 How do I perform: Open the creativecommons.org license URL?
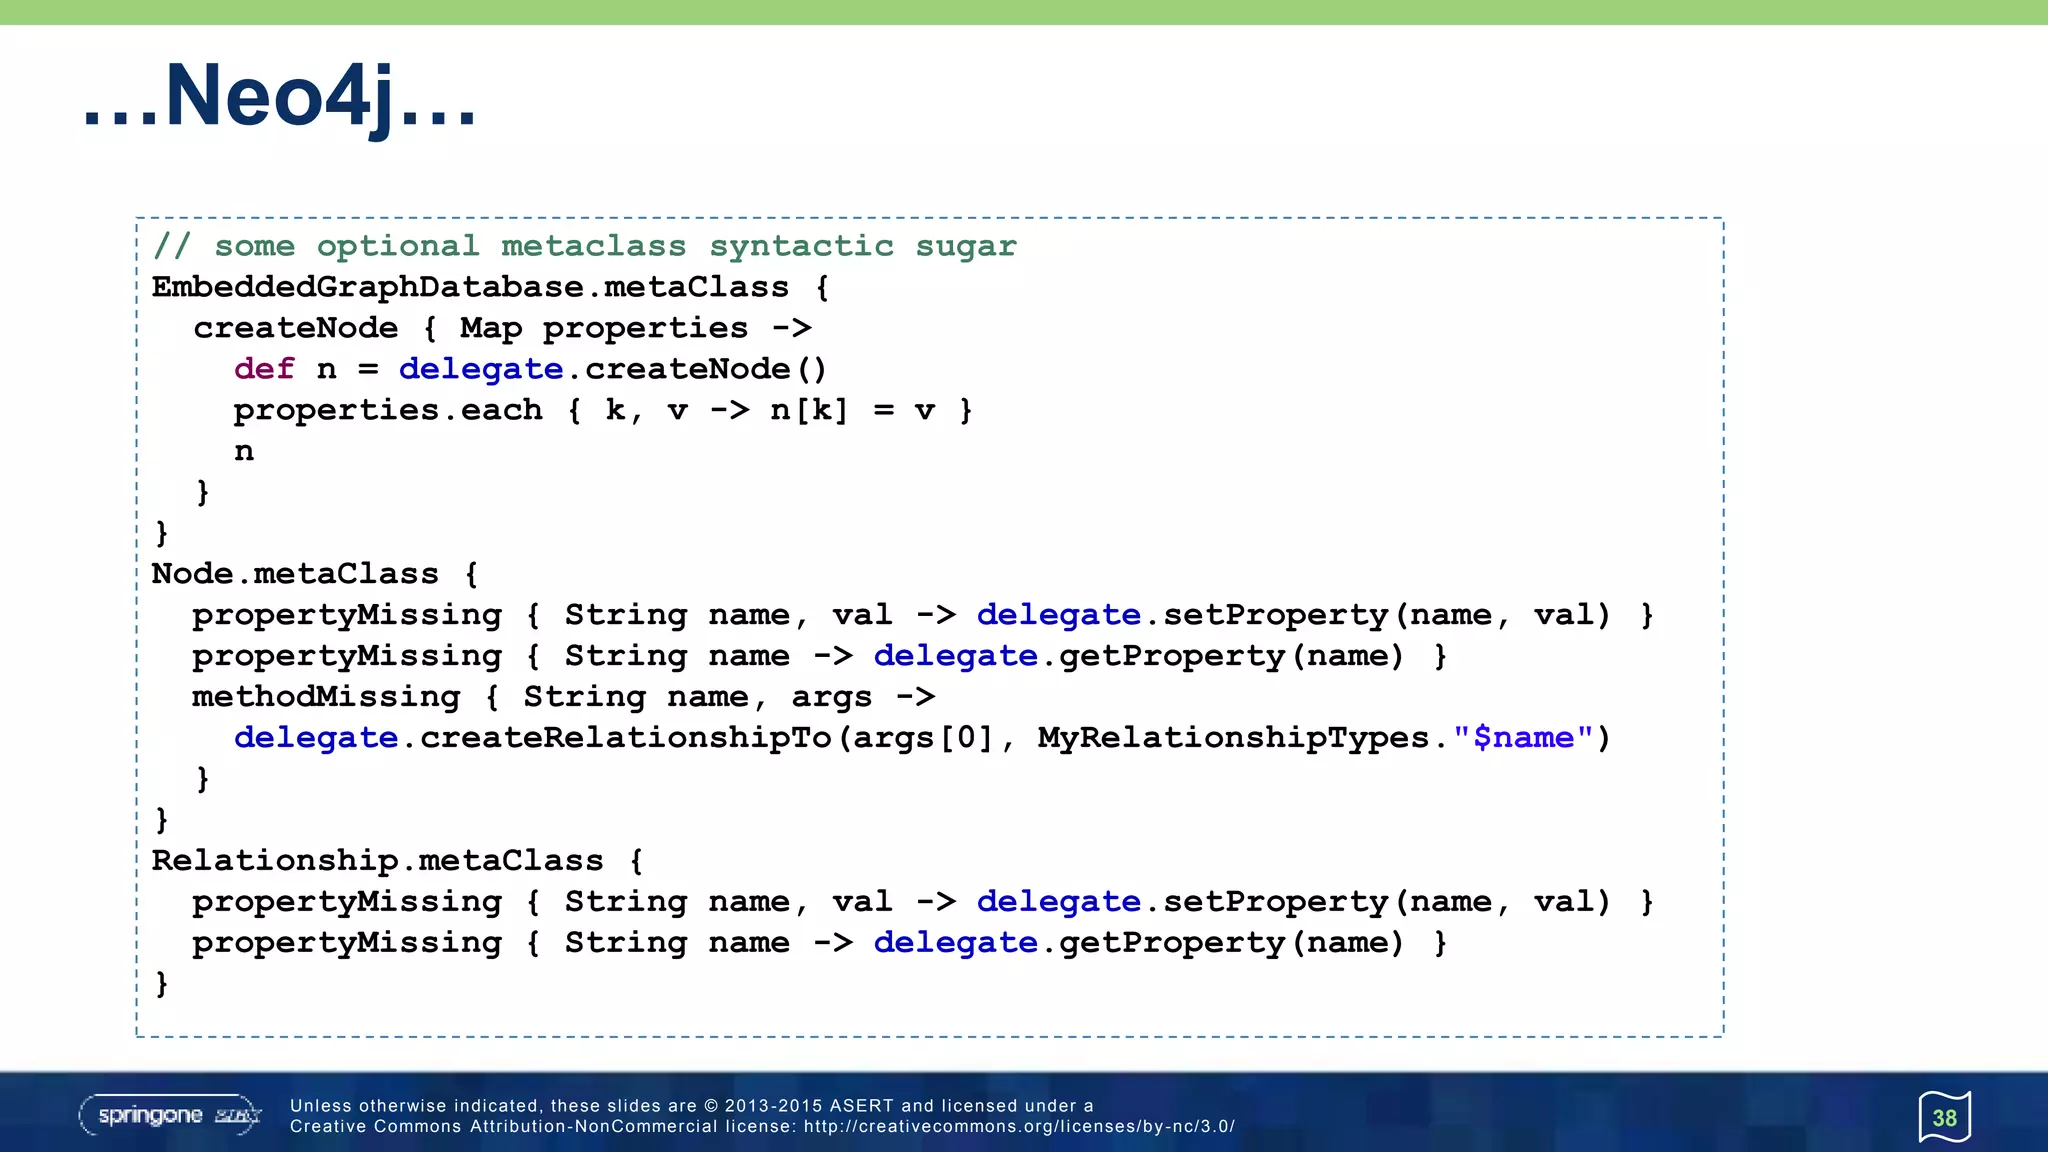click(x=1019, y=1127)
